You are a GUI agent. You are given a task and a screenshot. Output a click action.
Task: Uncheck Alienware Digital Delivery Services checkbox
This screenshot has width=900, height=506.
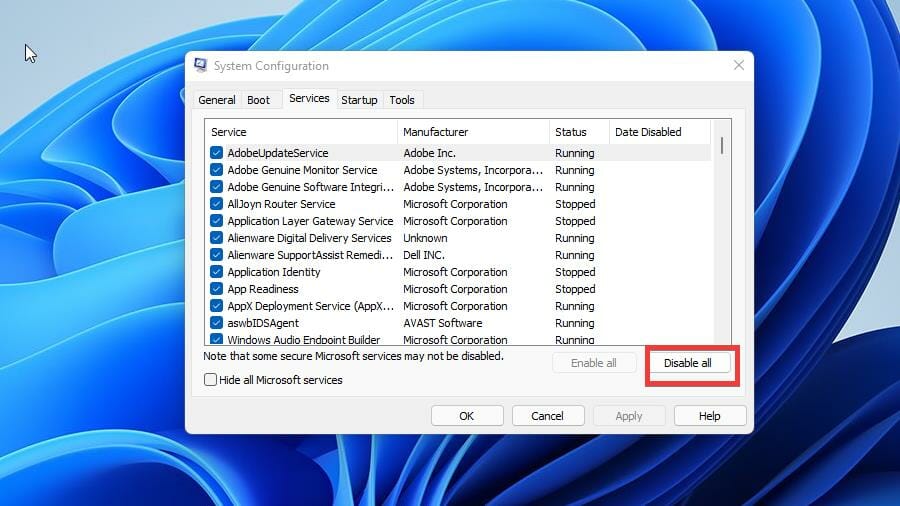tap(216, 238)
